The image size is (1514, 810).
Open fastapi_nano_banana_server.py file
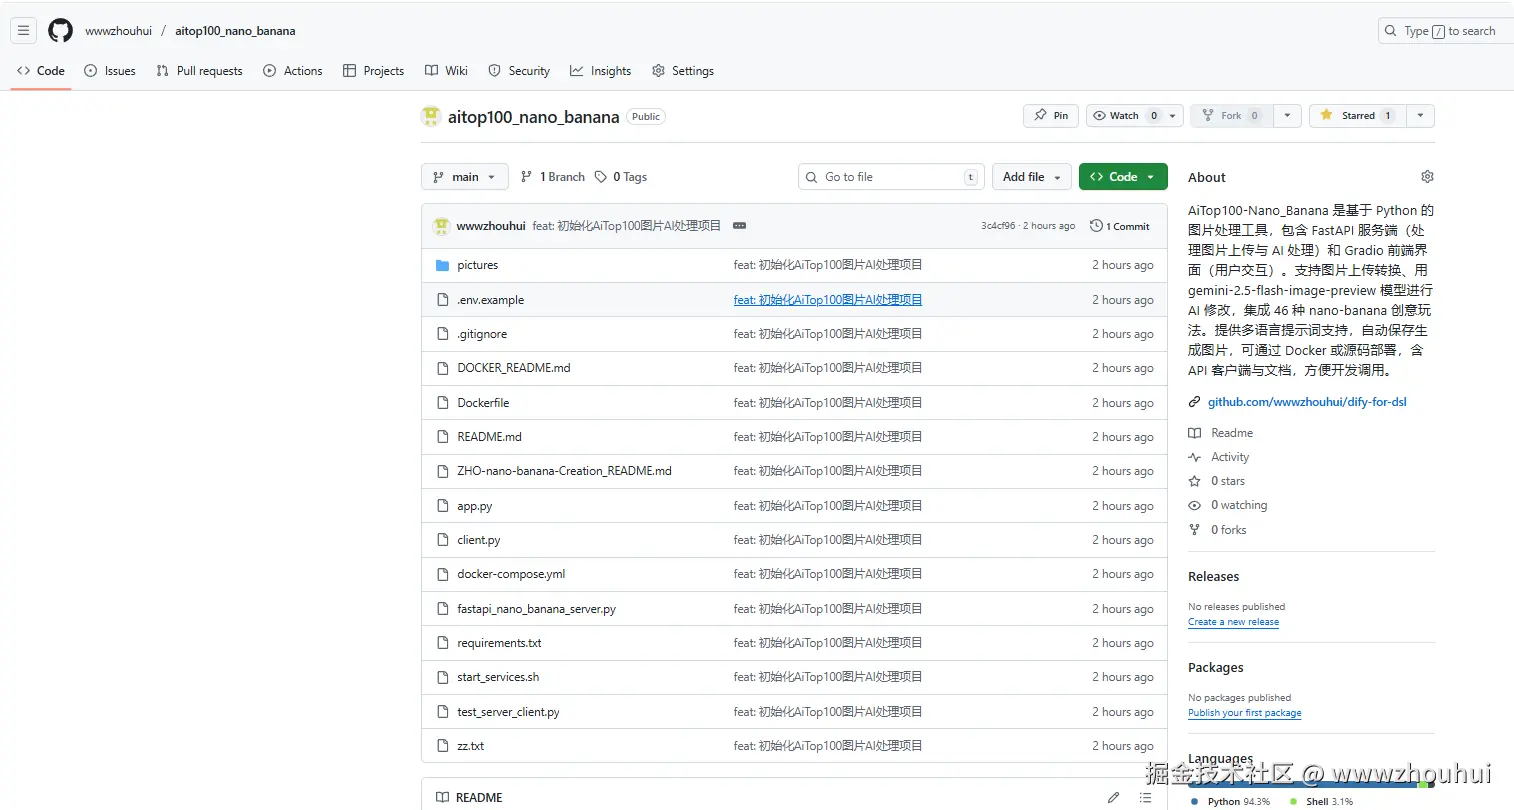coord(536,609)
